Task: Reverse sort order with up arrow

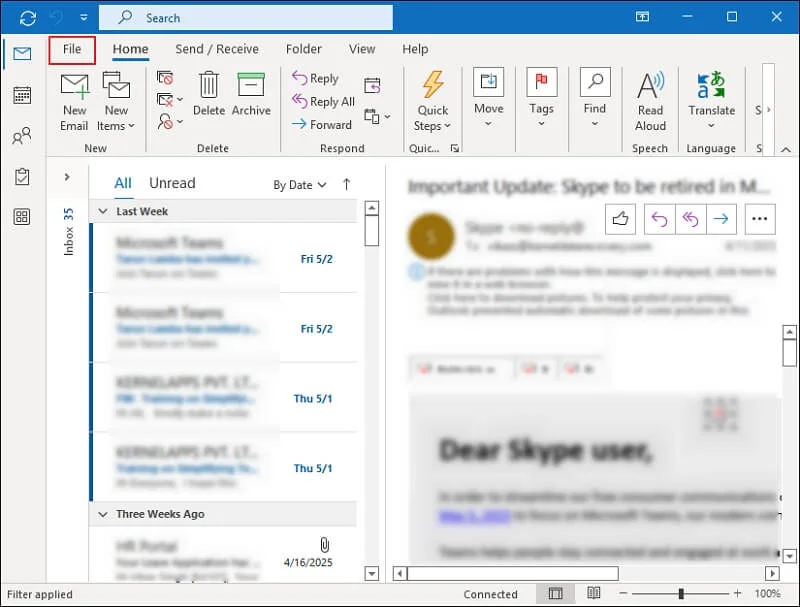Action: point(346,184)
